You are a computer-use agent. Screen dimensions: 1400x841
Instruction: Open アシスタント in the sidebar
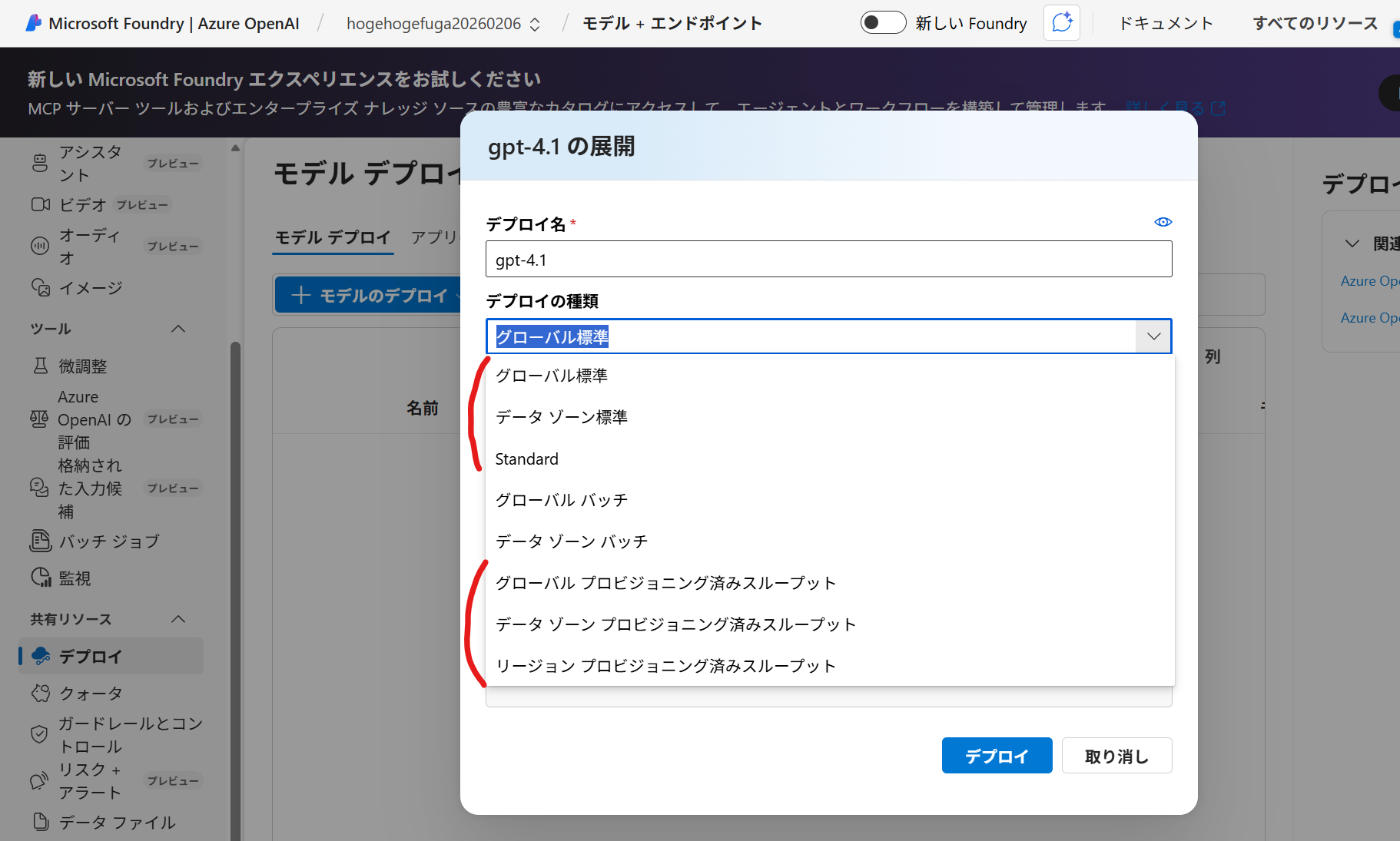click(x=90, y=163)
